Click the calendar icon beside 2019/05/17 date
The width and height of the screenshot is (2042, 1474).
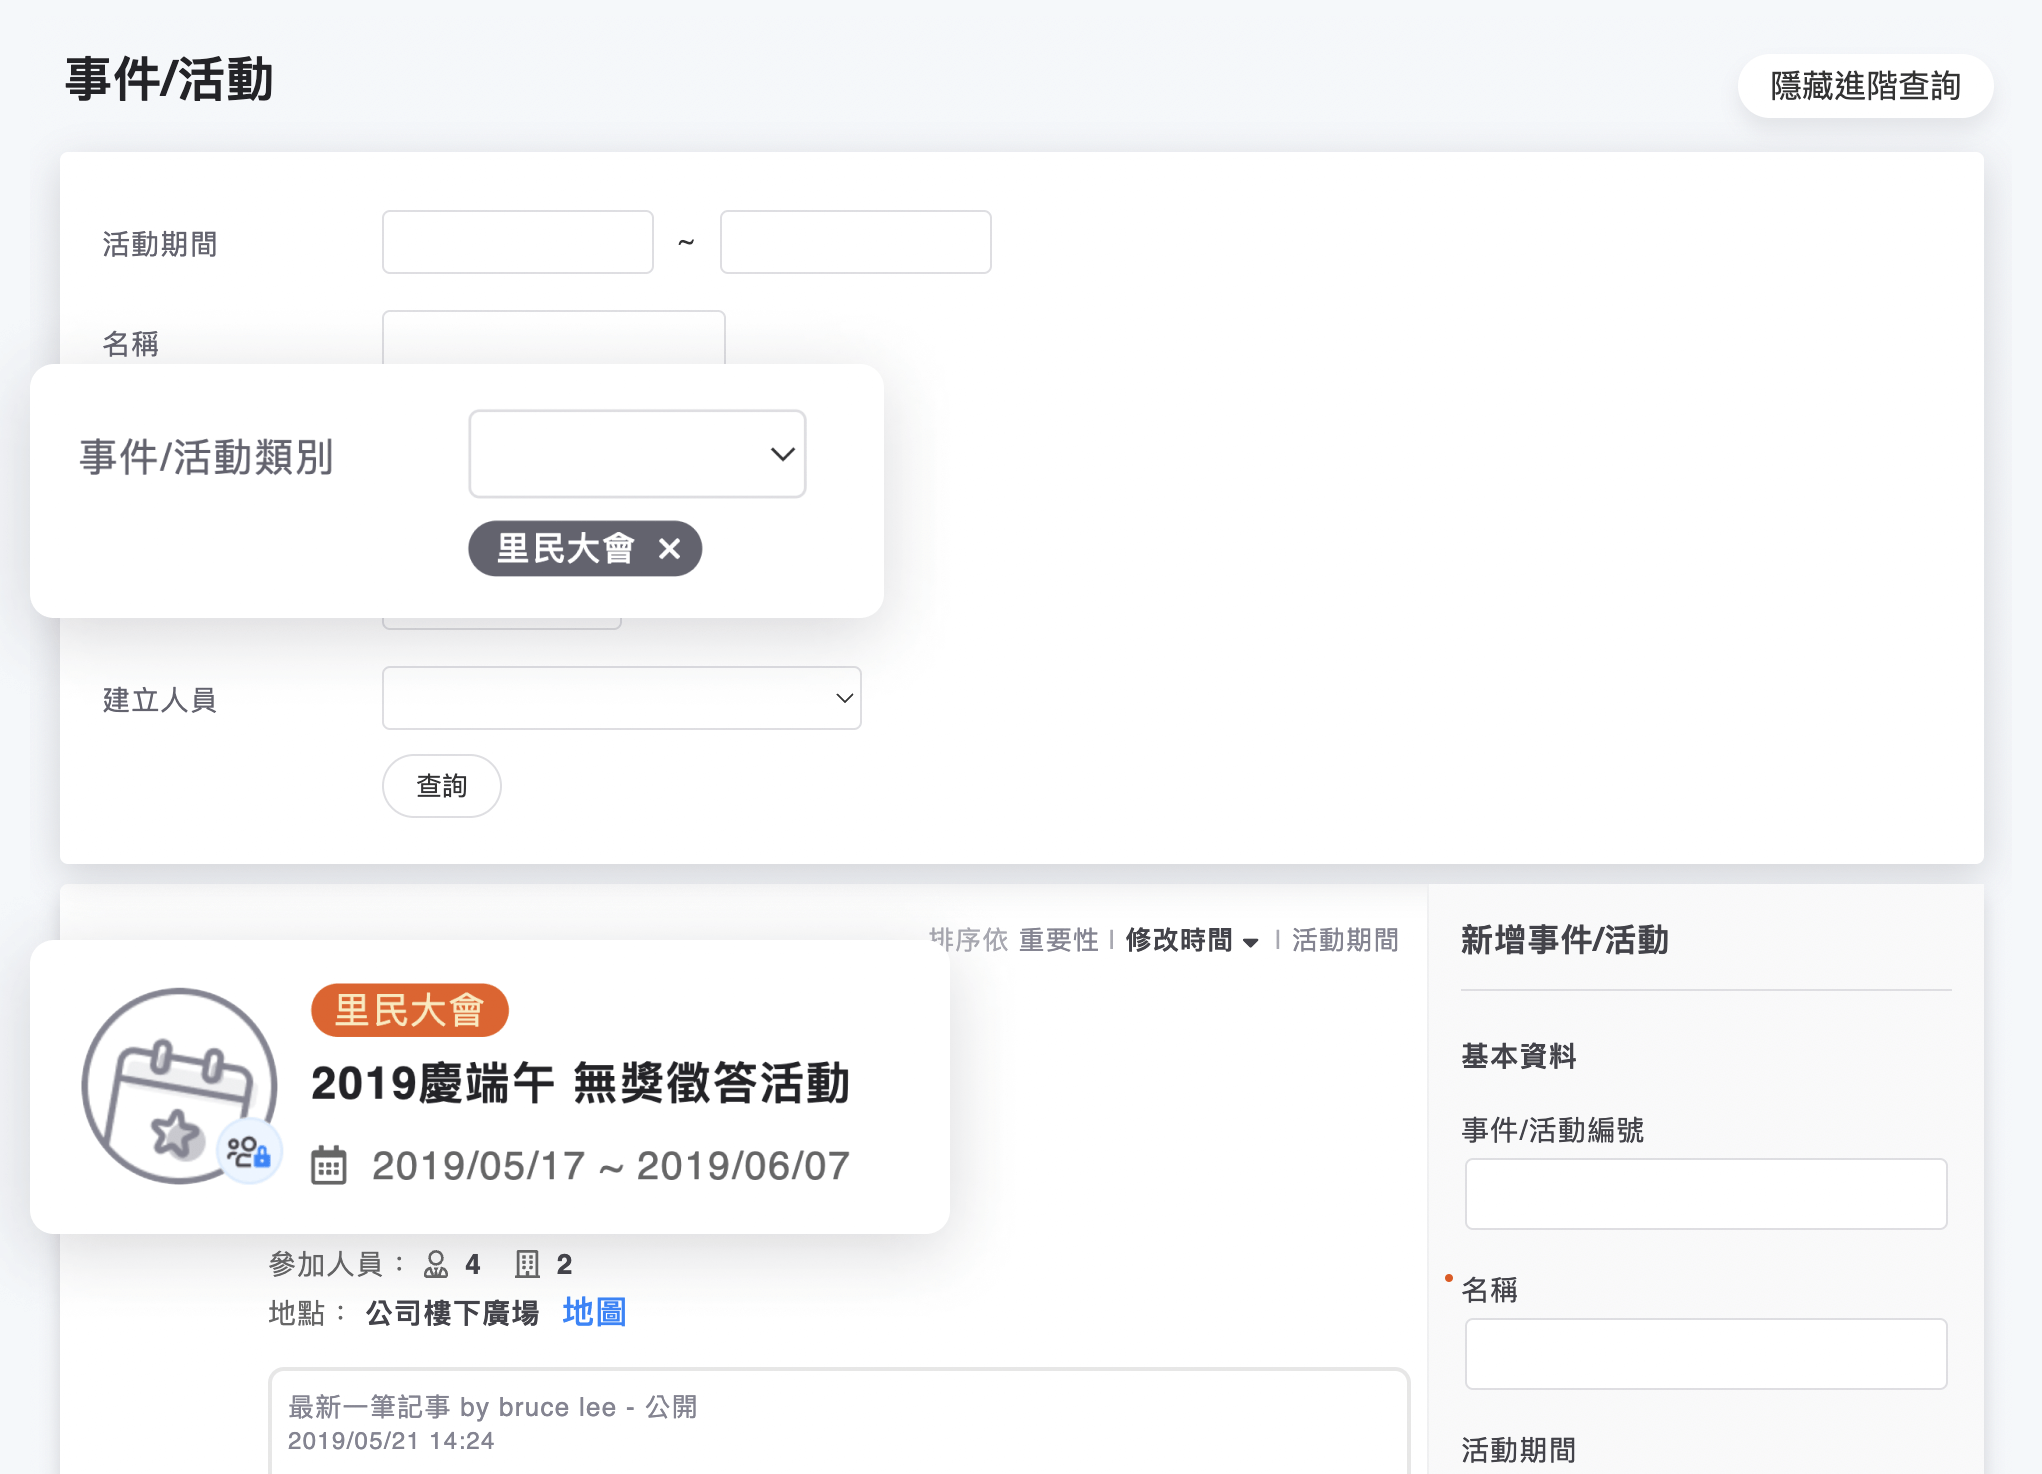(x=330, y=1164)
